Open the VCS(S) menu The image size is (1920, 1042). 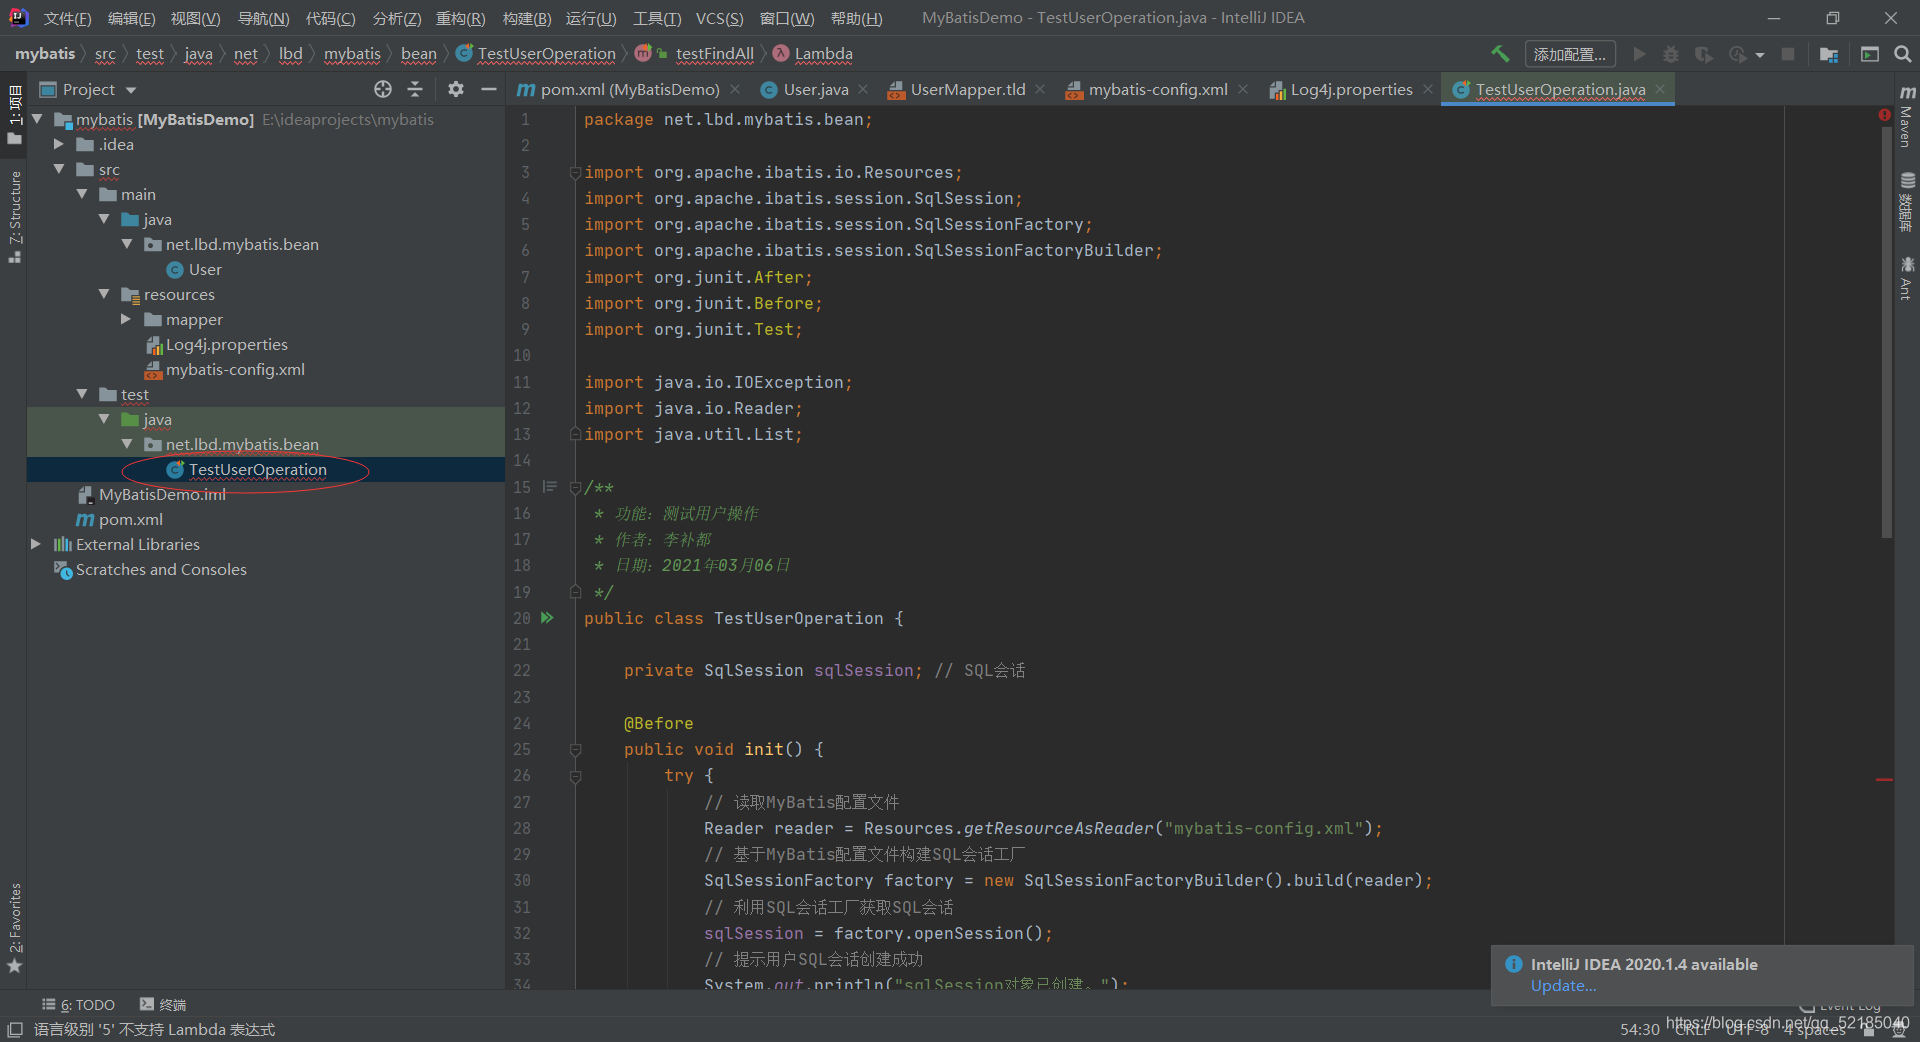[x=719, y=18]
